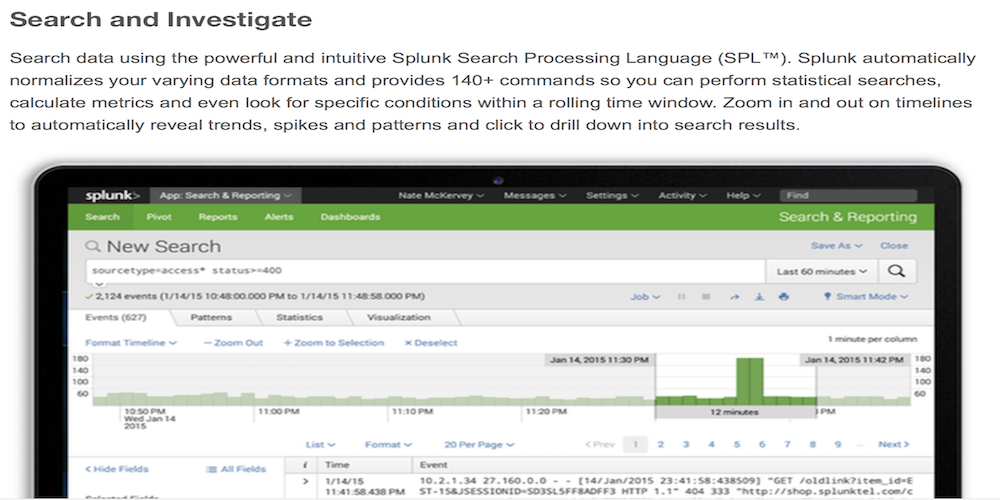Go to results page 3
The image size is (1000, 500).
(x=686, y=445)
